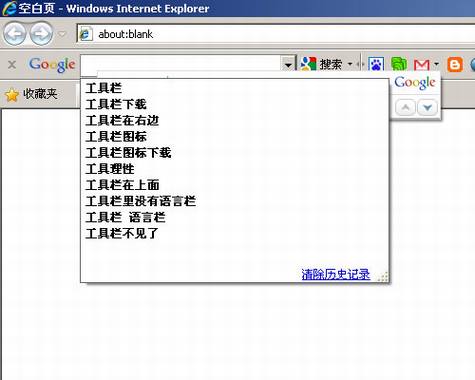Click the up arrow in Google popup
The width and height of the screenshot is (475, 380).
point(405,108)
